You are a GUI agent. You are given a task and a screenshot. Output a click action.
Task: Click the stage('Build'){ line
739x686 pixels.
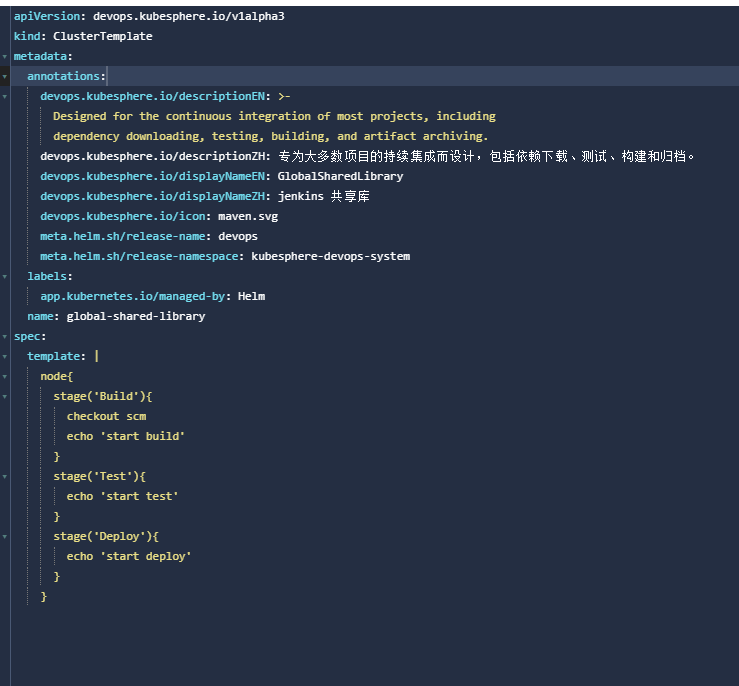click(x=103, y=396)
